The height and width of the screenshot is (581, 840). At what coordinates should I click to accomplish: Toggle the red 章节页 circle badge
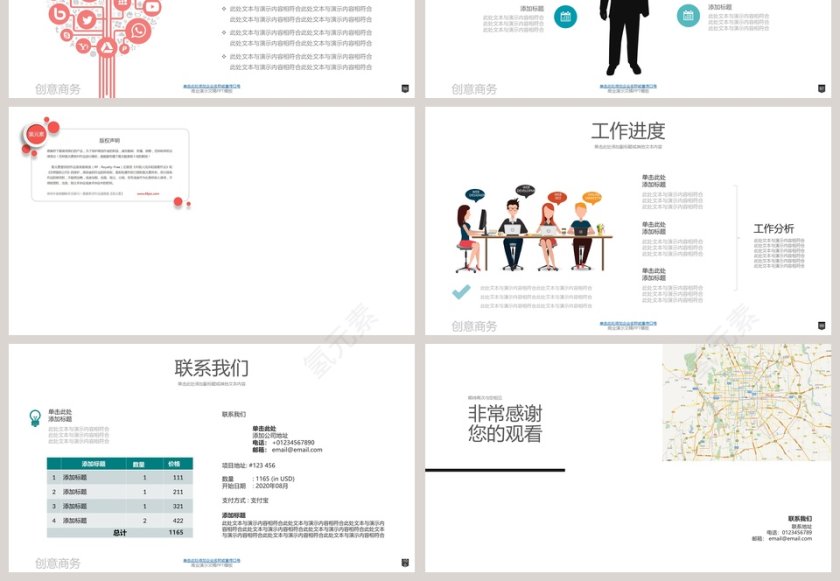click(33, 133)
